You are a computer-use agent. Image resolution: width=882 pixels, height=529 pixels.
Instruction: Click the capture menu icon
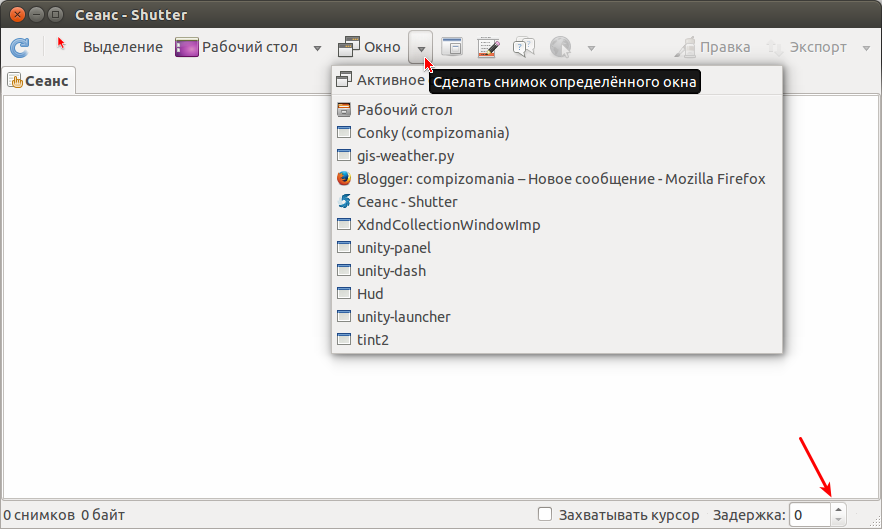coord(488,47)
